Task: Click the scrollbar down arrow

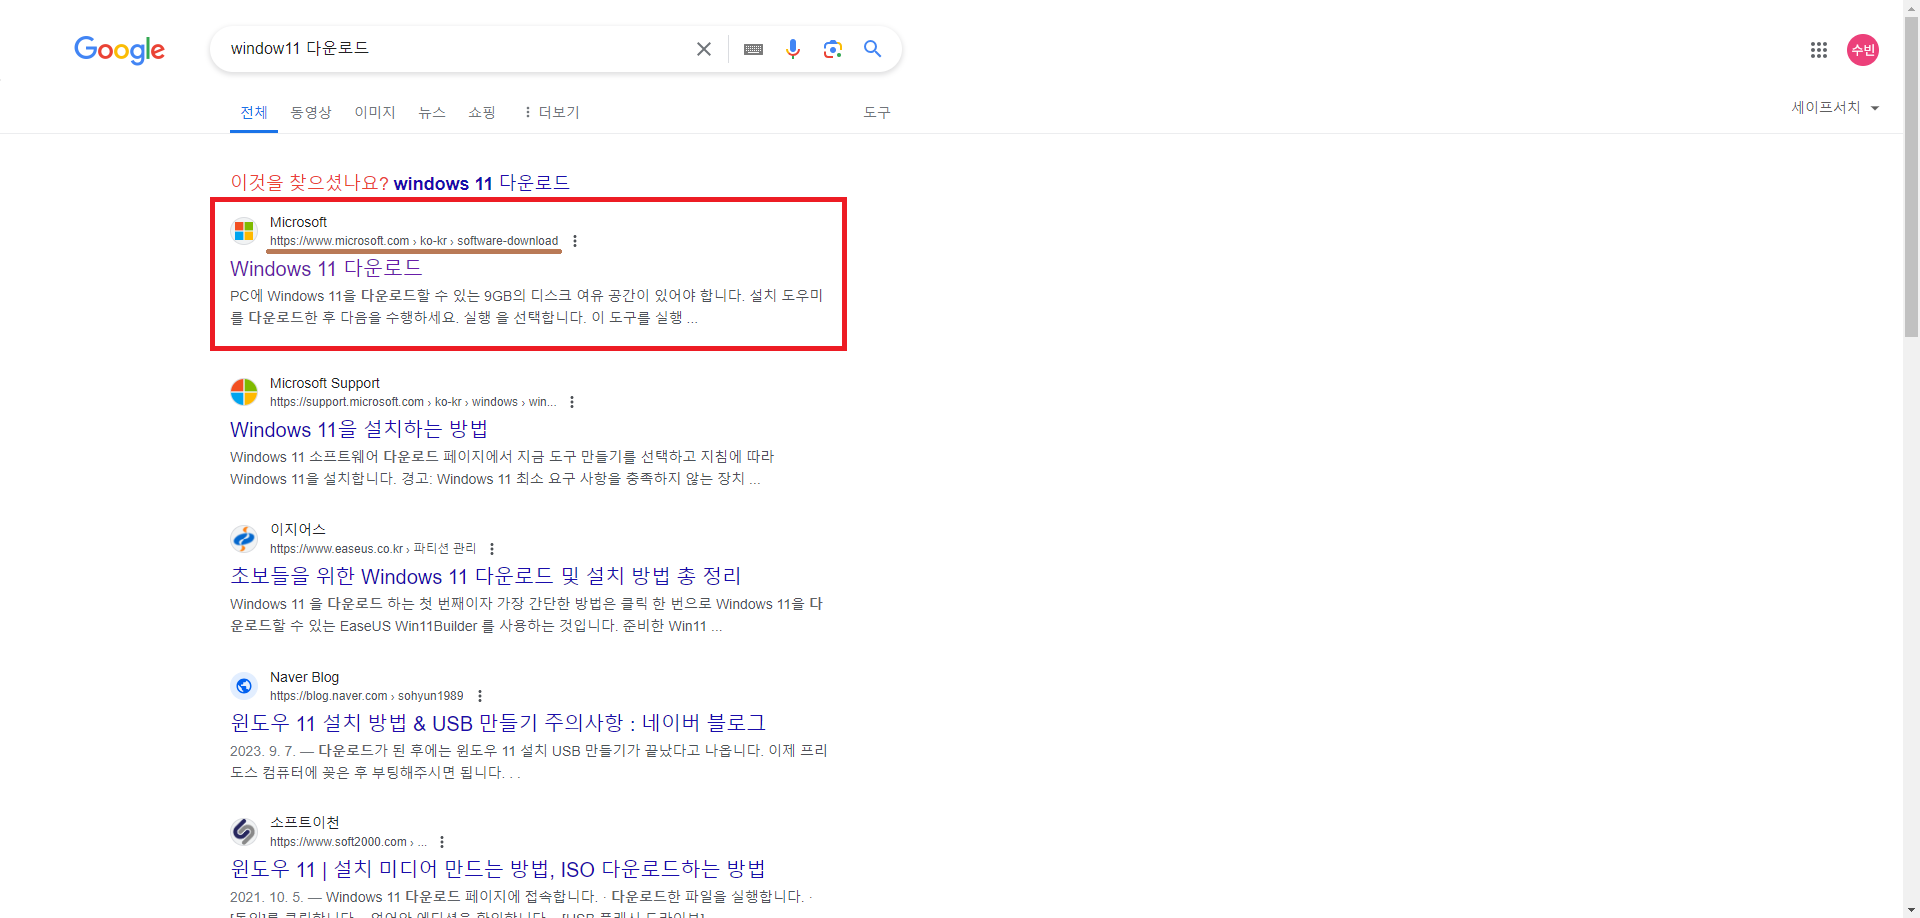Action: (1911, 910)
